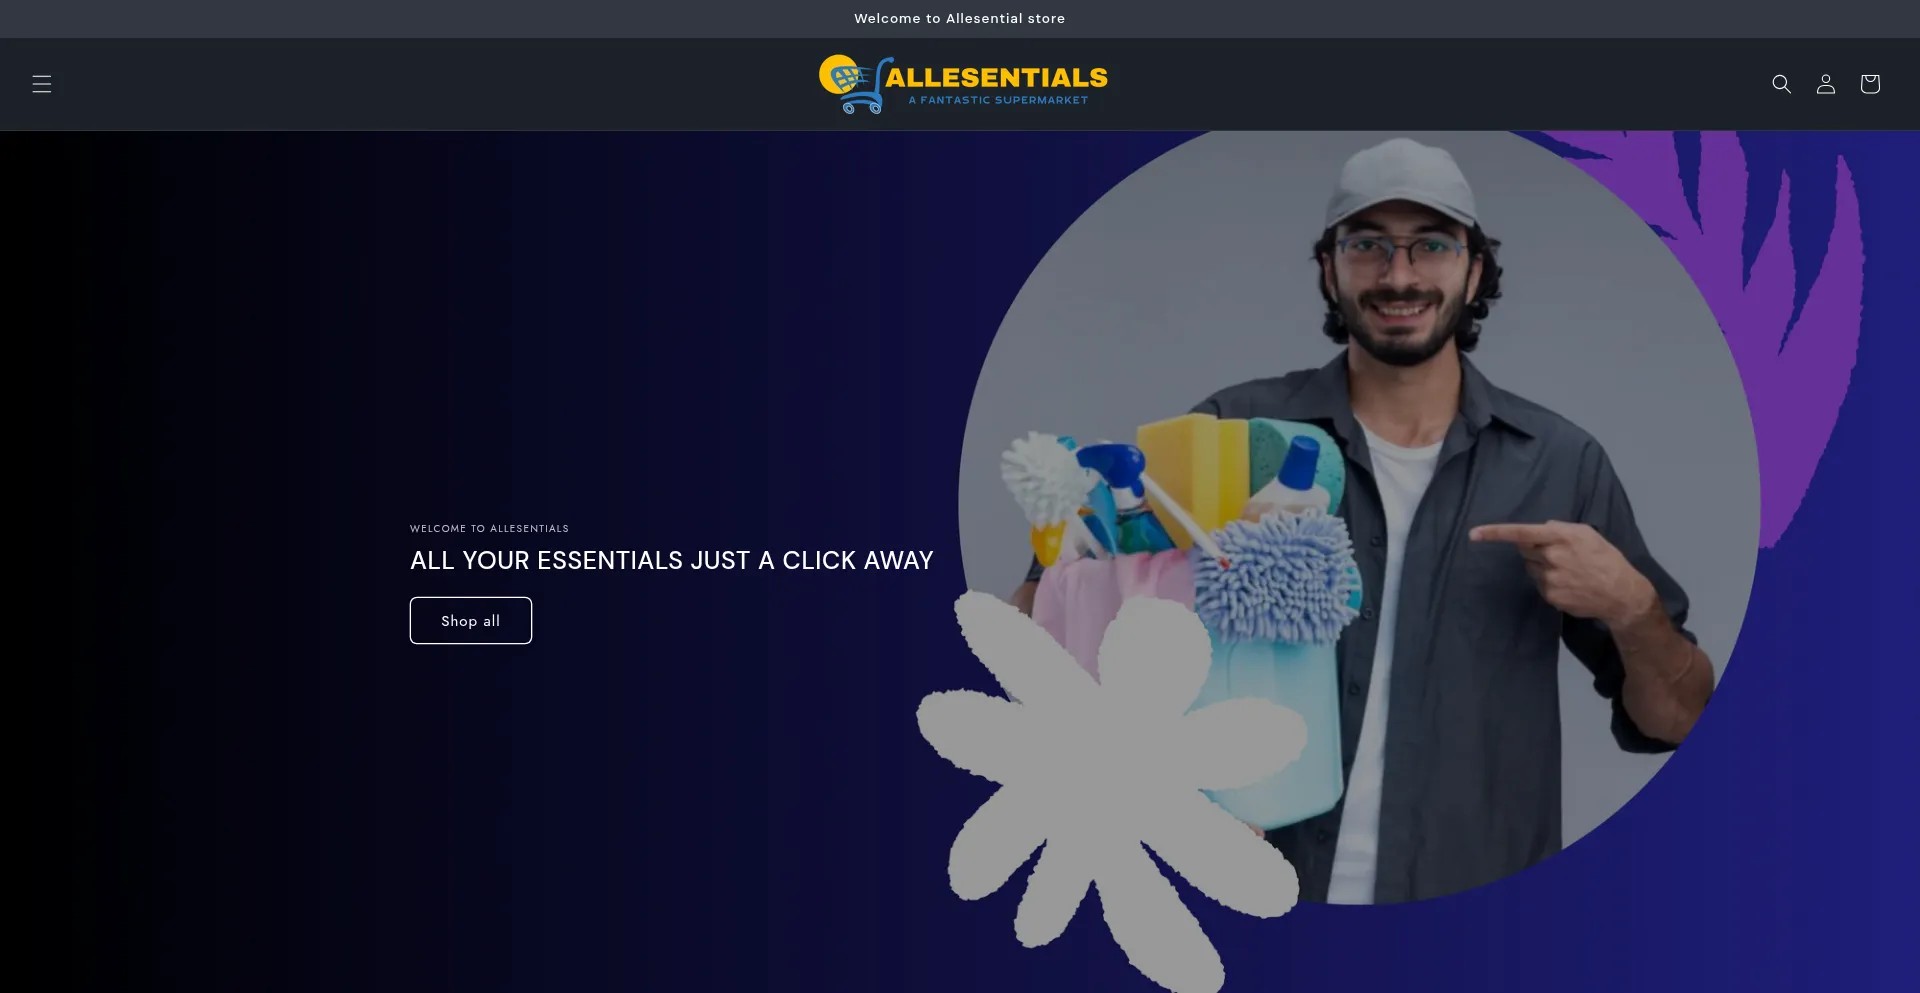Screen dimensions: 1920x993
Task: Click the 'A Fantastic Supermarket' tagline
Action: [x=998, y=100]
